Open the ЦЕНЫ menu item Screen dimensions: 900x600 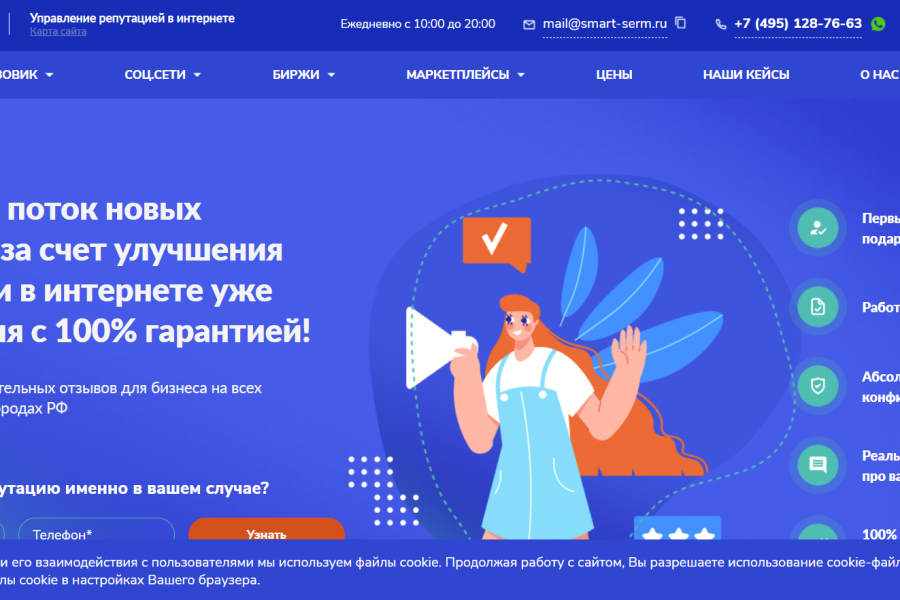tap(614, 75)
